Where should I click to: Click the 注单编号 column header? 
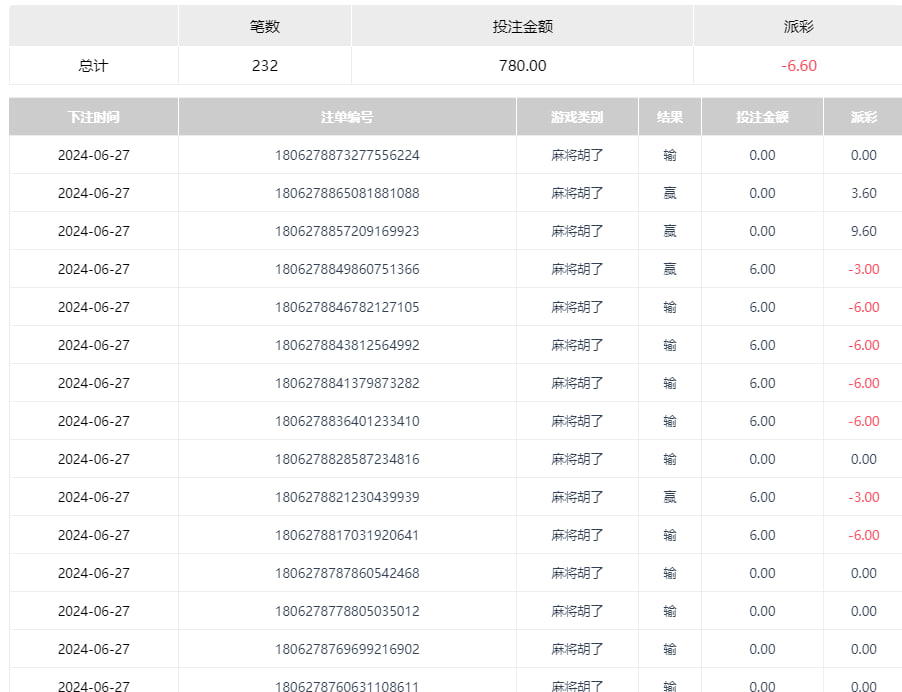[347, 117]
